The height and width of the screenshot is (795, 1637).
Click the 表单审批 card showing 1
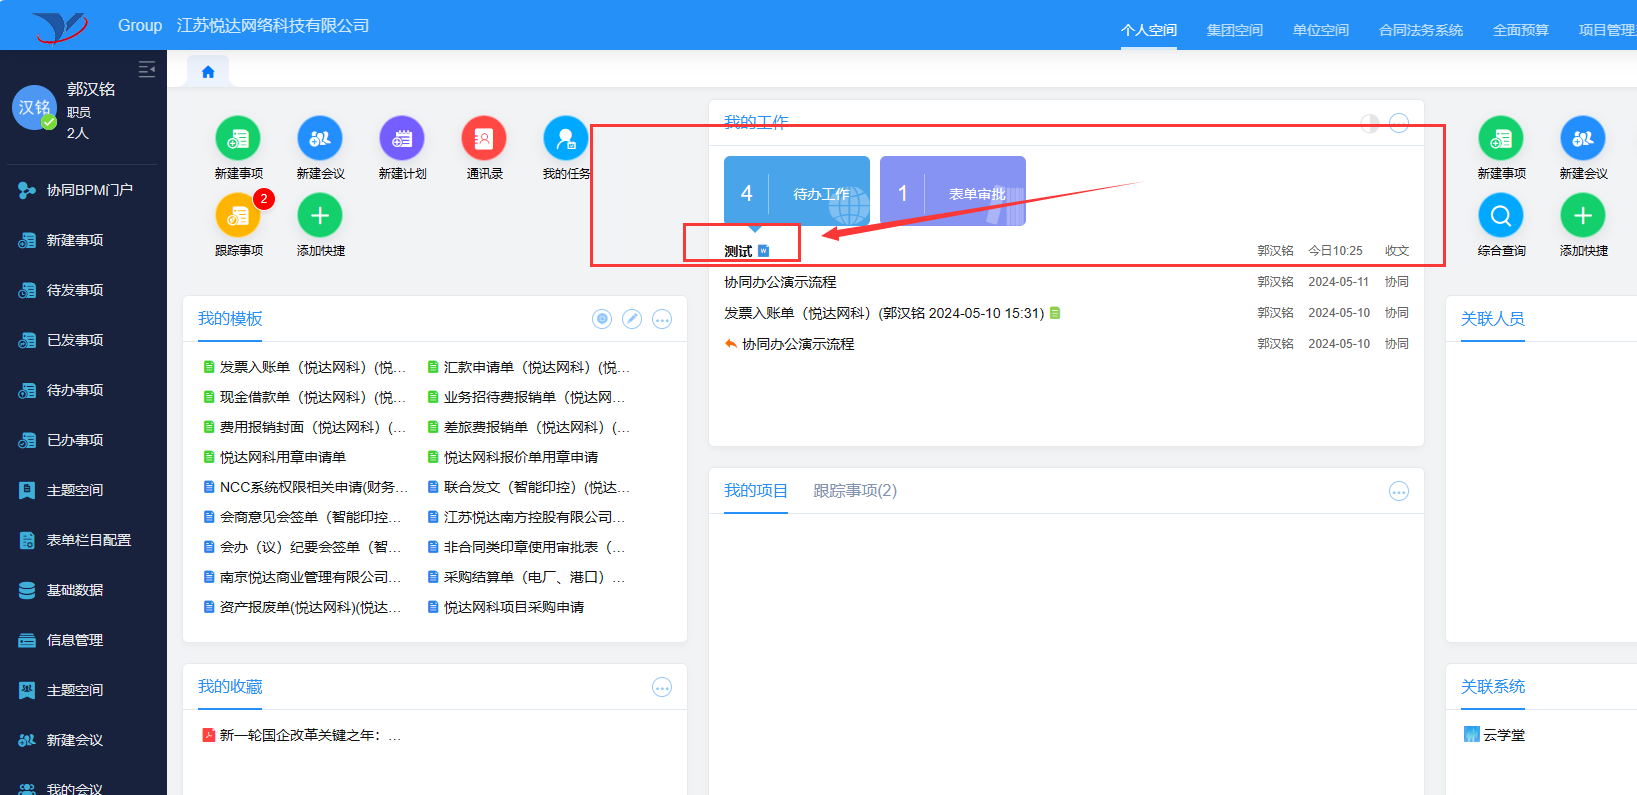[953, 191]
